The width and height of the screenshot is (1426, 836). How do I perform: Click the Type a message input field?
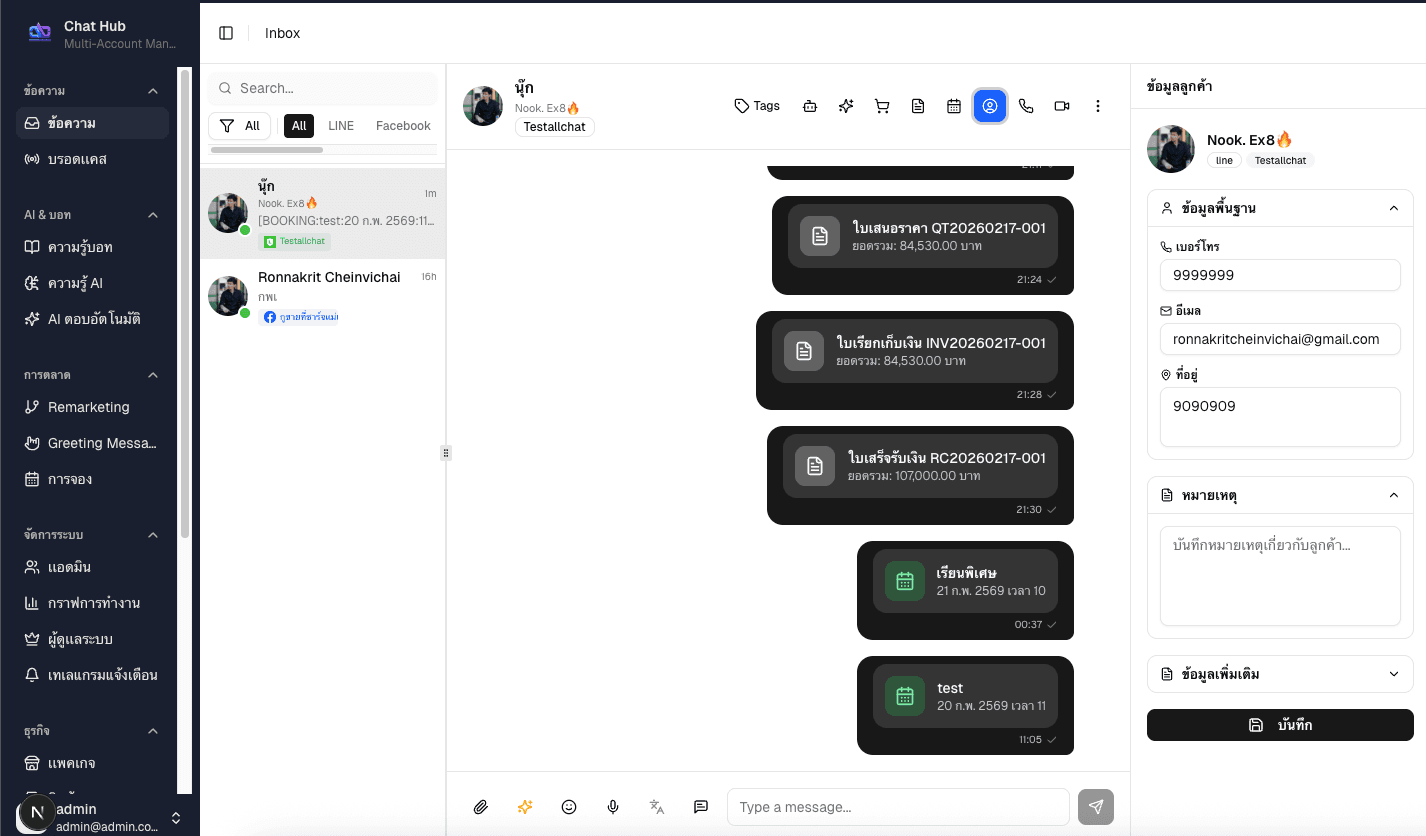point(897,807)
